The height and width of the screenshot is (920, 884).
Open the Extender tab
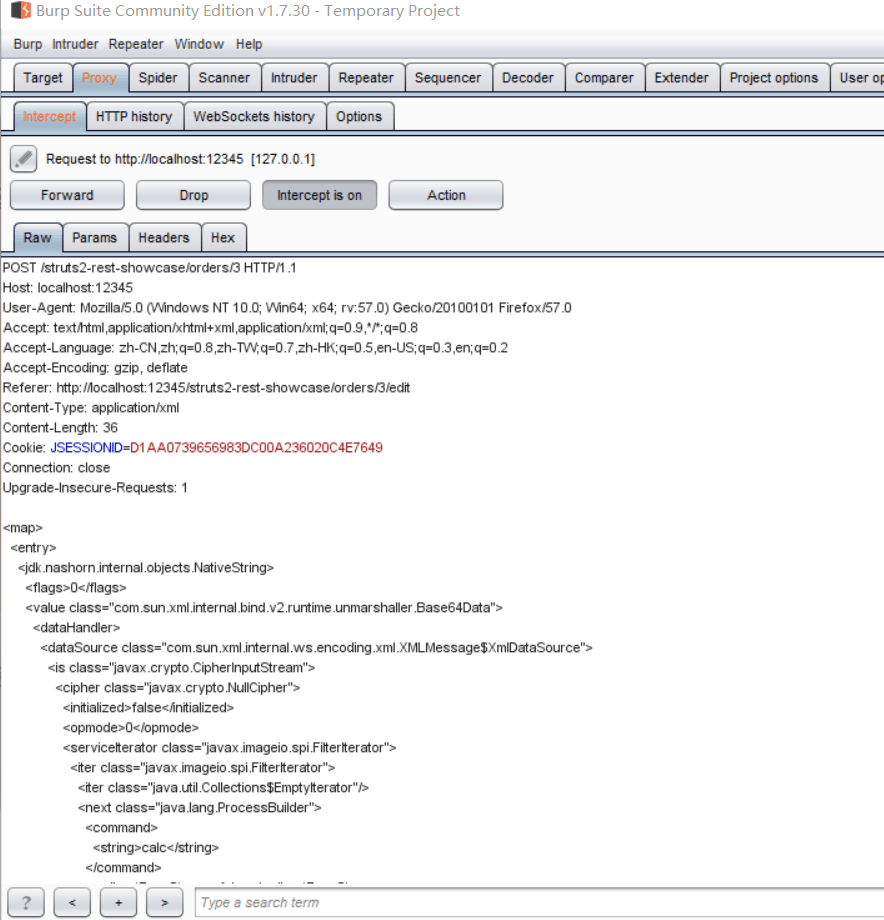[x=681, y=78]
